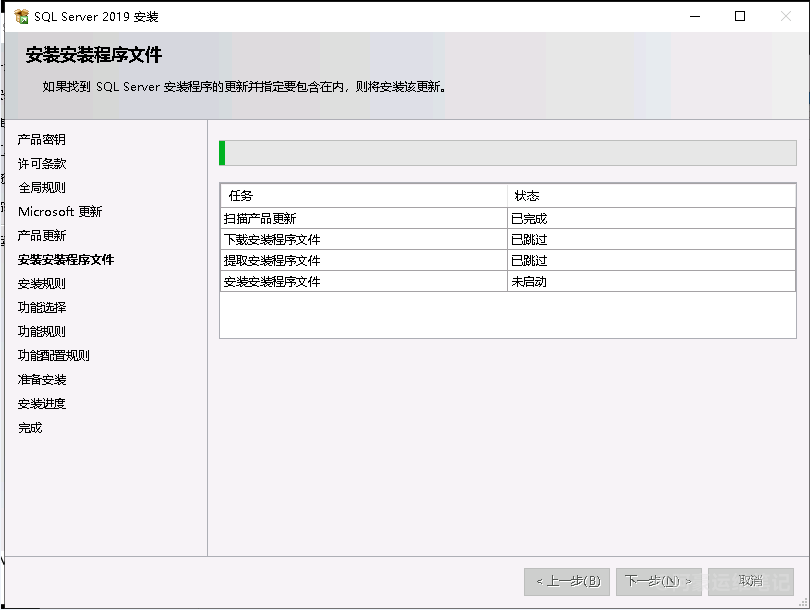Select the 扫描产品更新 task row
810x610 pixels.
pyautogui.click(x=507, y=218)
